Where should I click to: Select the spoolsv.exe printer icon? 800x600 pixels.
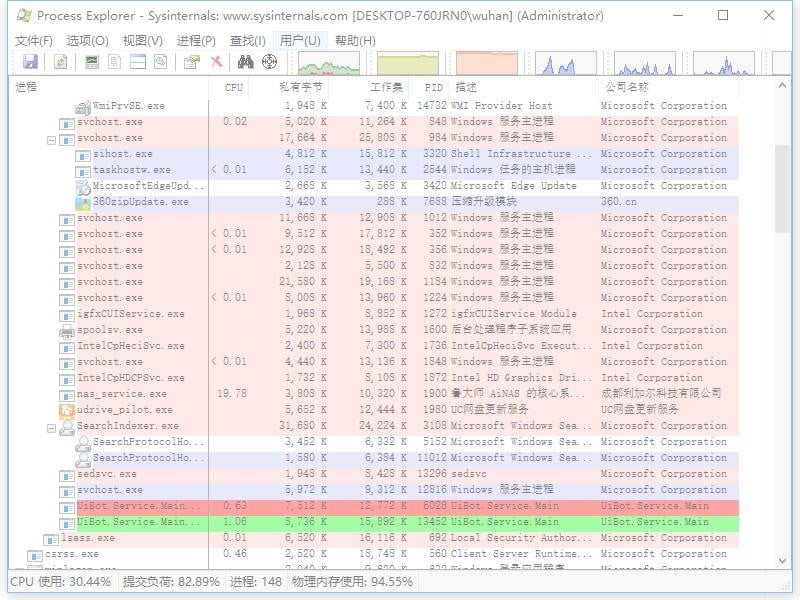click(x=67, y=331)
